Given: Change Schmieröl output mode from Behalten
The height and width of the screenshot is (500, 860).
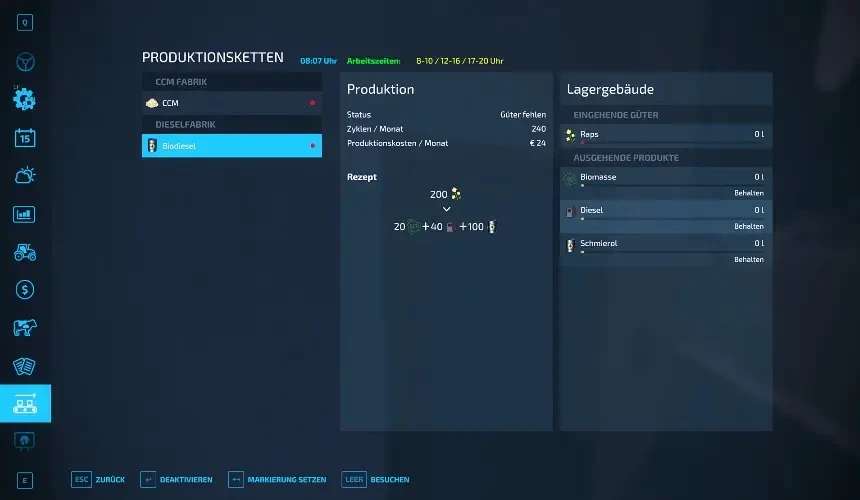Looking at the screenshot, I should [x=748, y=259].
